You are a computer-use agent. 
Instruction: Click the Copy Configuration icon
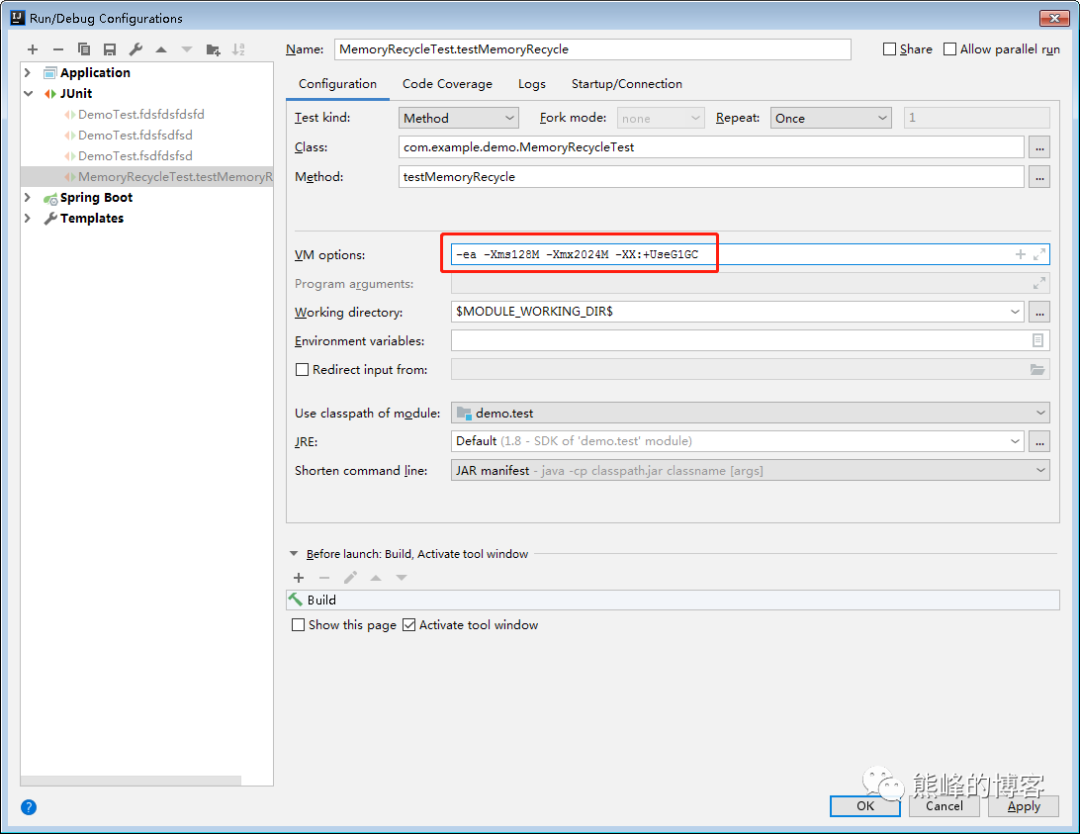coord(84,50)
